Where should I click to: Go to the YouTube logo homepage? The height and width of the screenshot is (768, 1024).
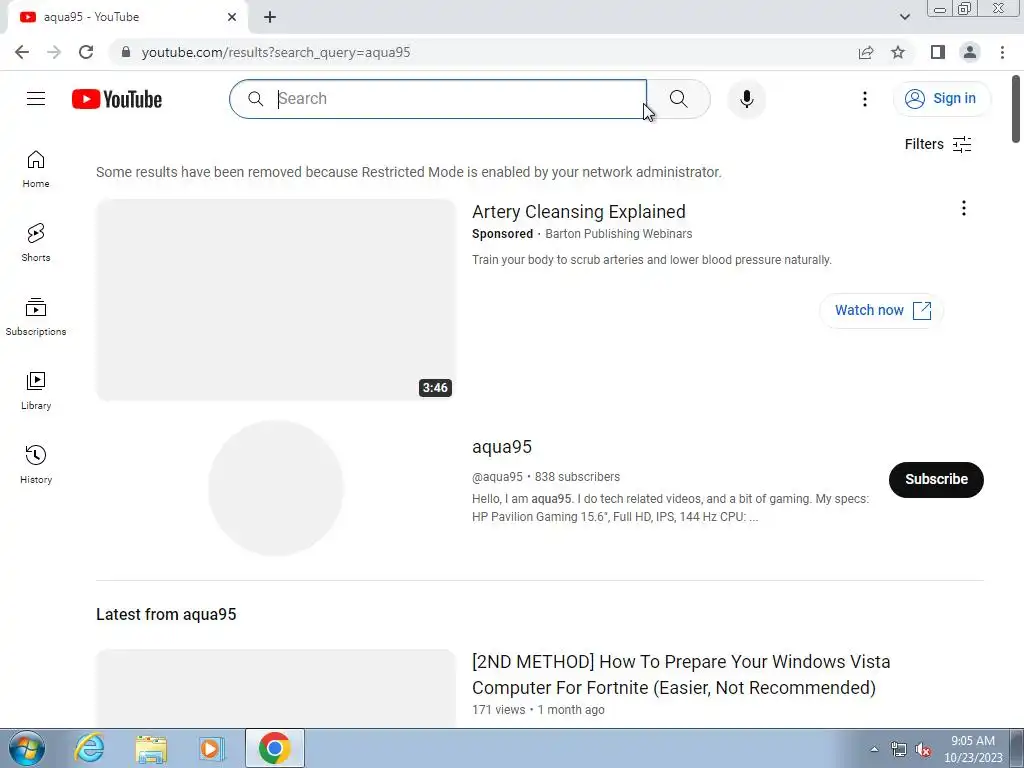click(117, 99)
